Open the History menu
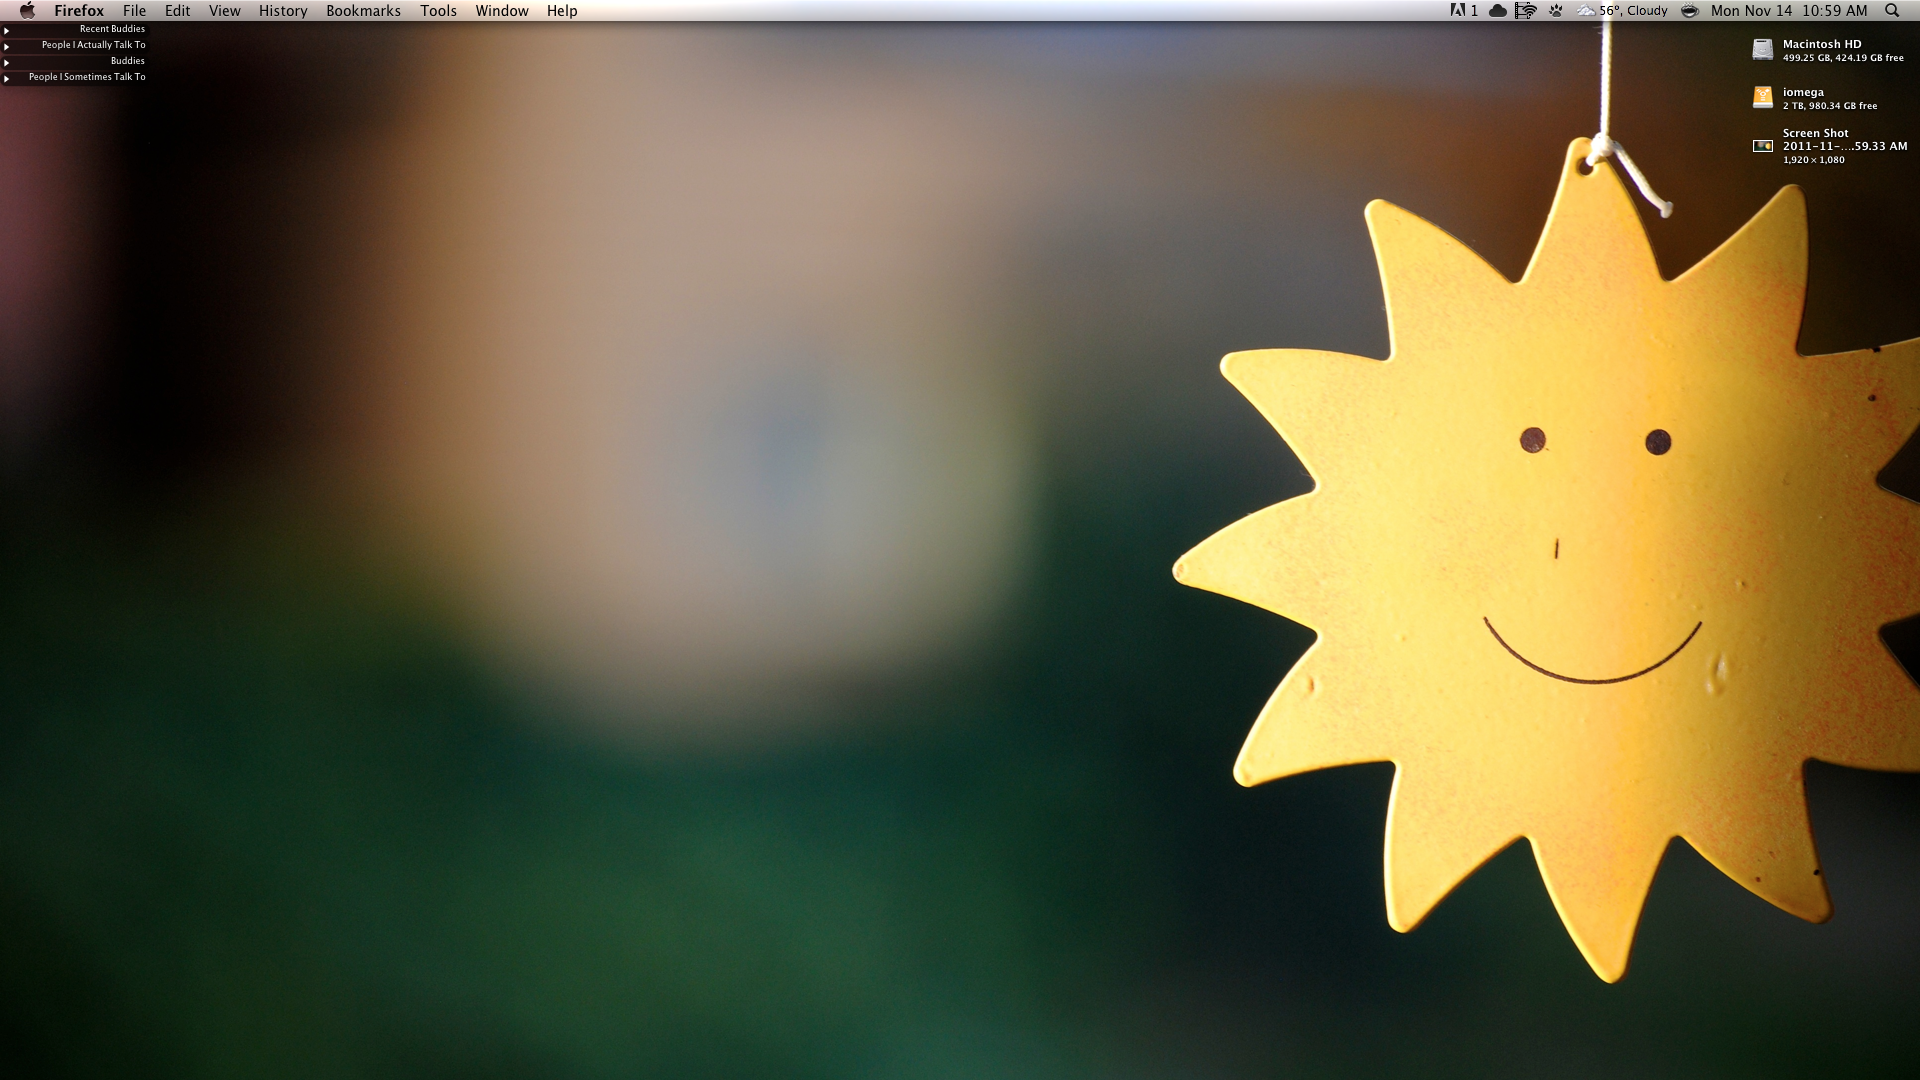This screenshot has height=1080, width=1920. click(283, 11)
